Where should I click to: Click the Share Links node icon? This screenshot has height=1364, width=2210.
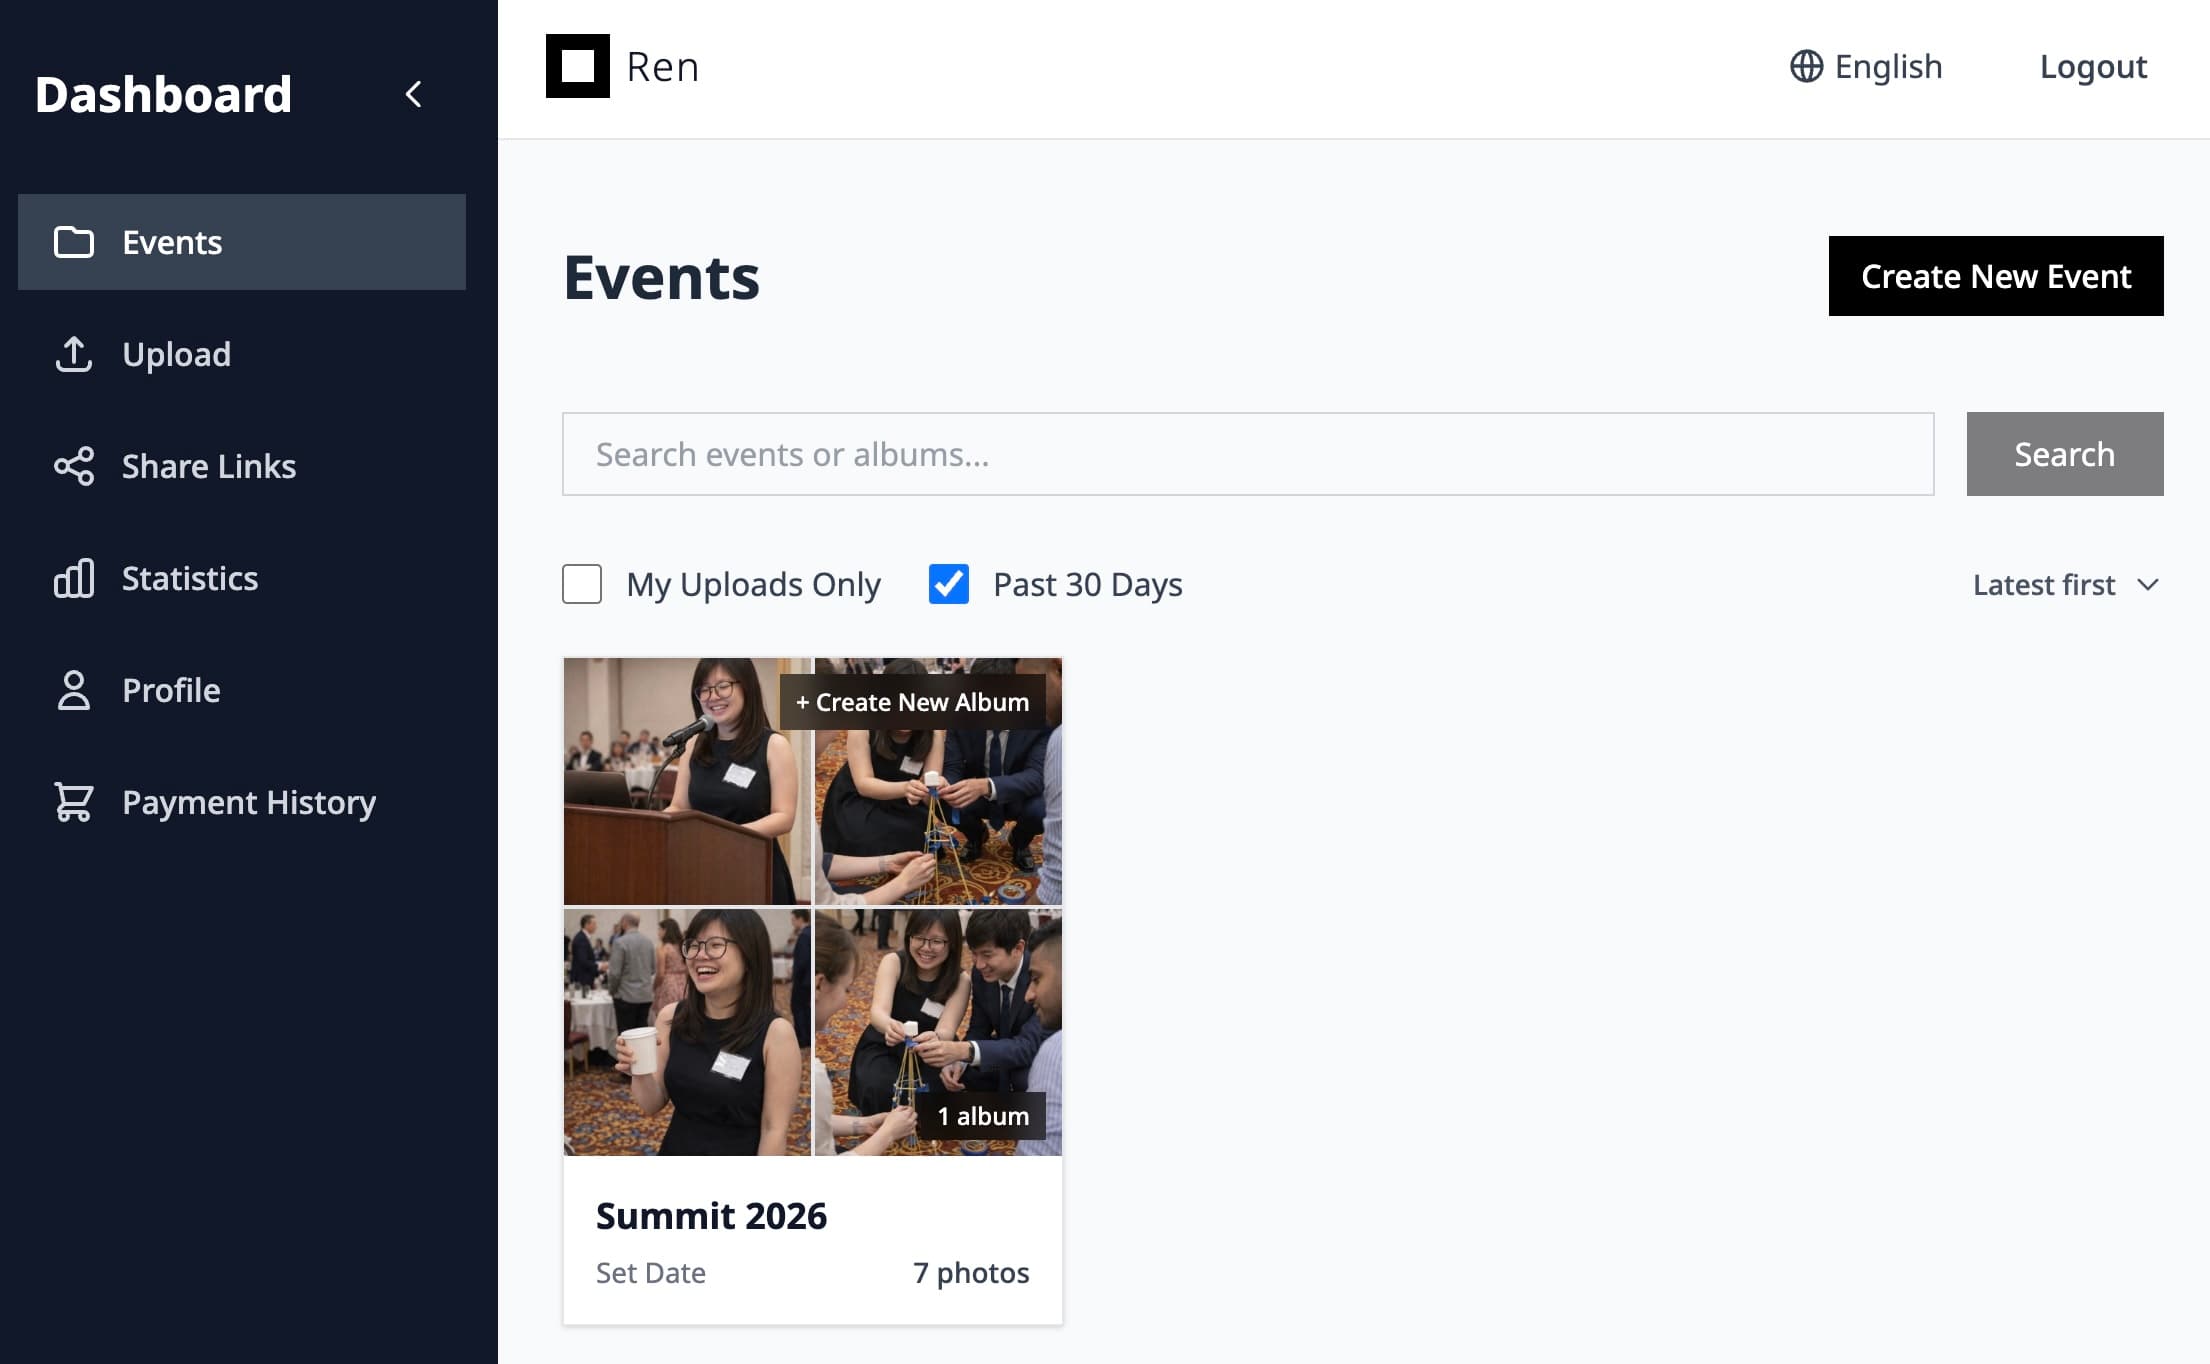pyautogui.click(x=74, y=466)
